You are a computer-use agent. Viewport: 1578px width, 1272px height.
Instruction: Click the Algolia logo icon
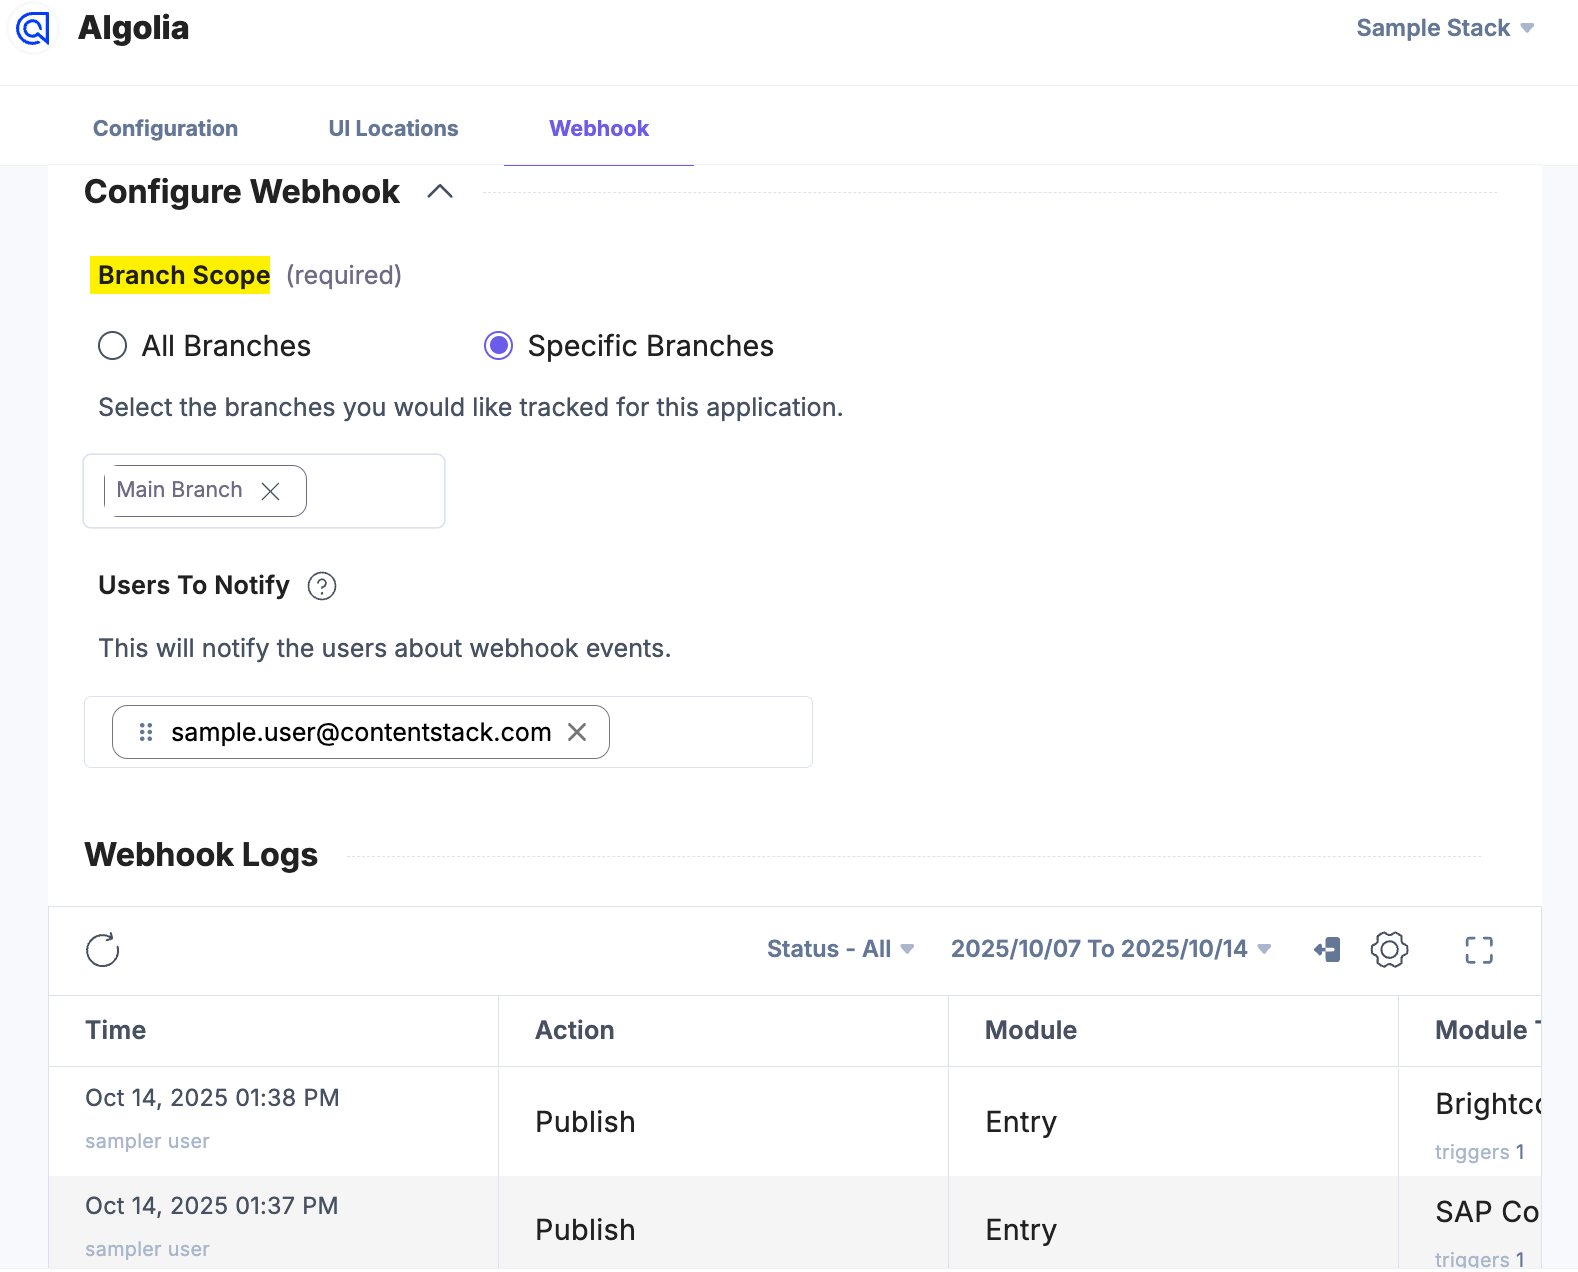coord(33,28)
